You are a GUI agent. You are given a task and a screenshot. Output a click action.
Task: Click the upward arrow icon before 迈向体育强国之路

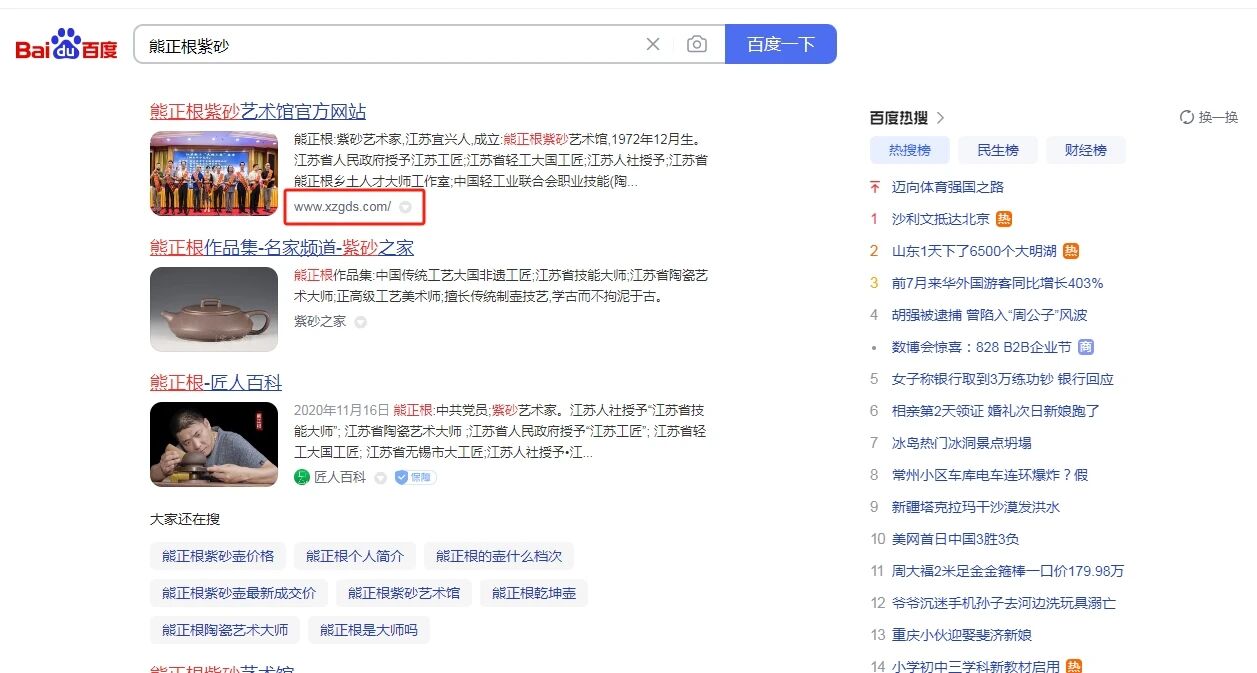[875, 187]
